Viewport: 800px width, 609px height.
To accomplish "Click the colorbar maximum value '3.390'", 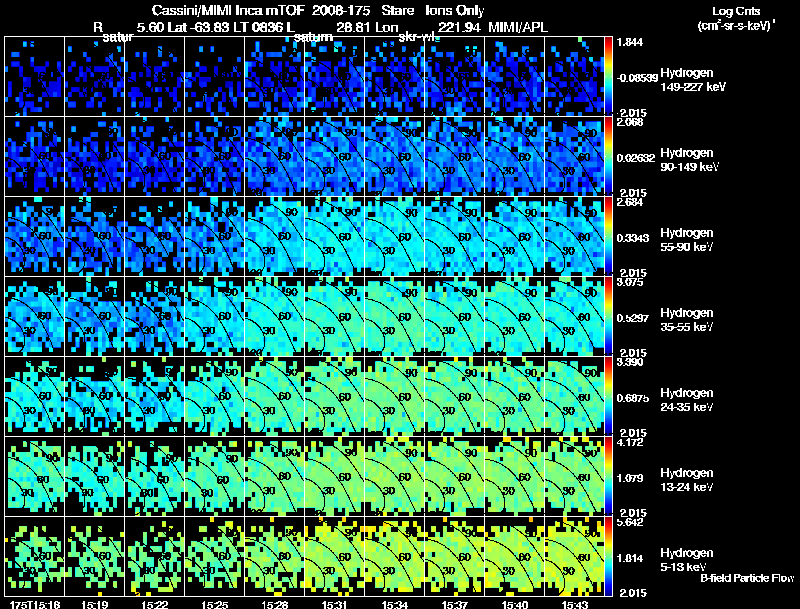I will tap(630, 362).
